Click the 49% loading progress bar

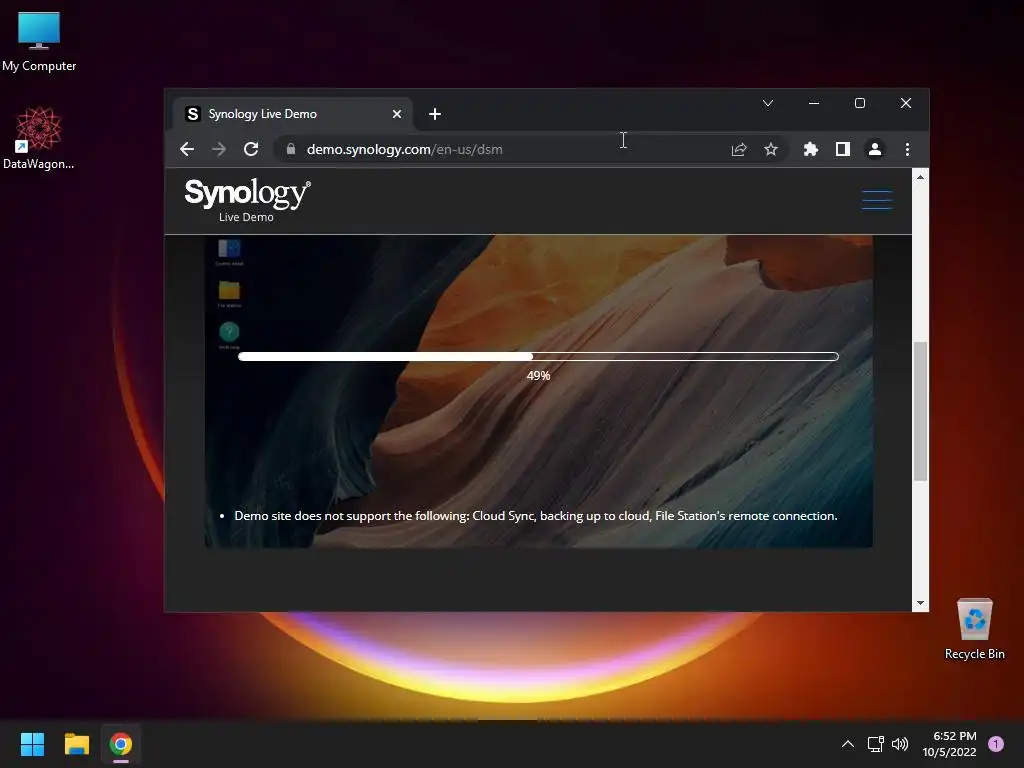538,357
